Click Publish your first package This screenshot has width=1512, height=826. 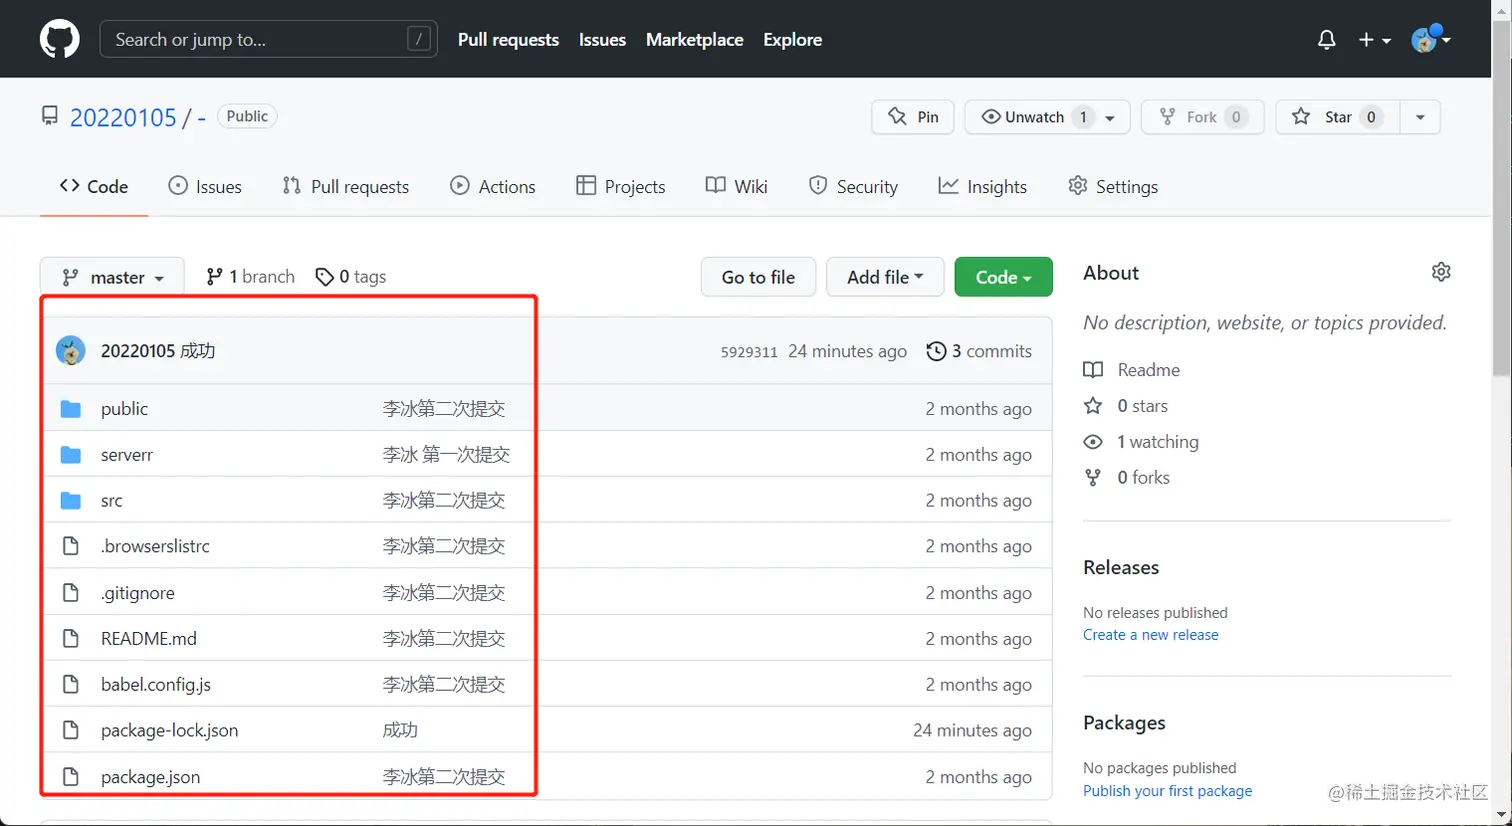point(1167,791)
